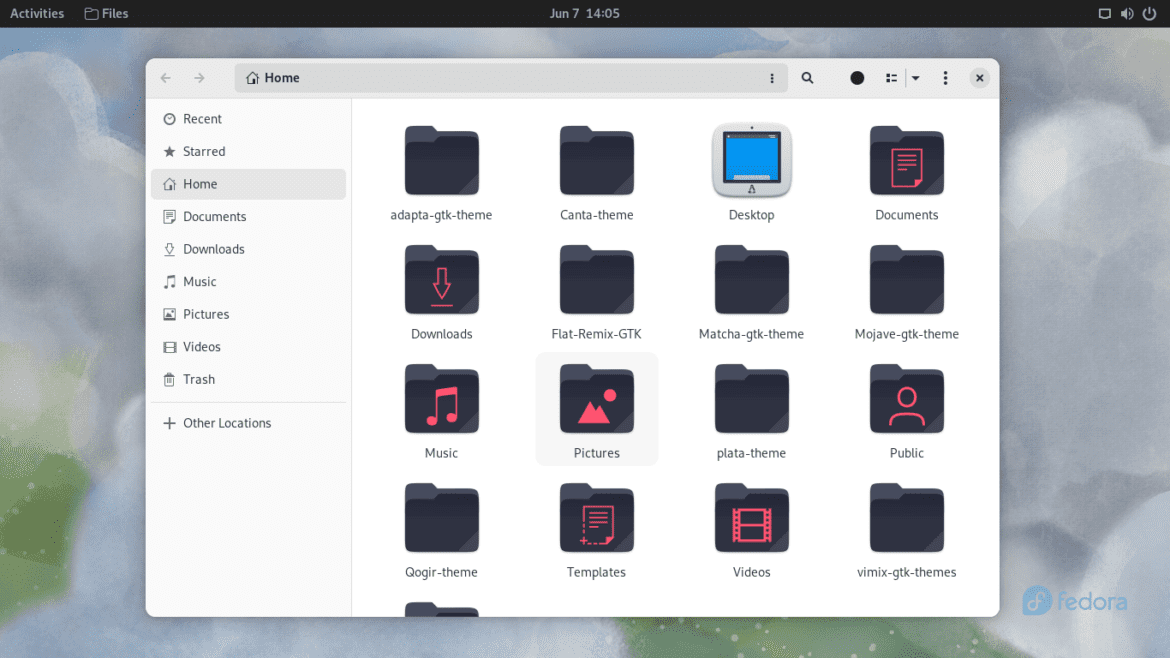Image resolution: width=1170 pixels, height=658 pixels.
Task: Click the search icon in the toolbar
Action: click(807, 77)
